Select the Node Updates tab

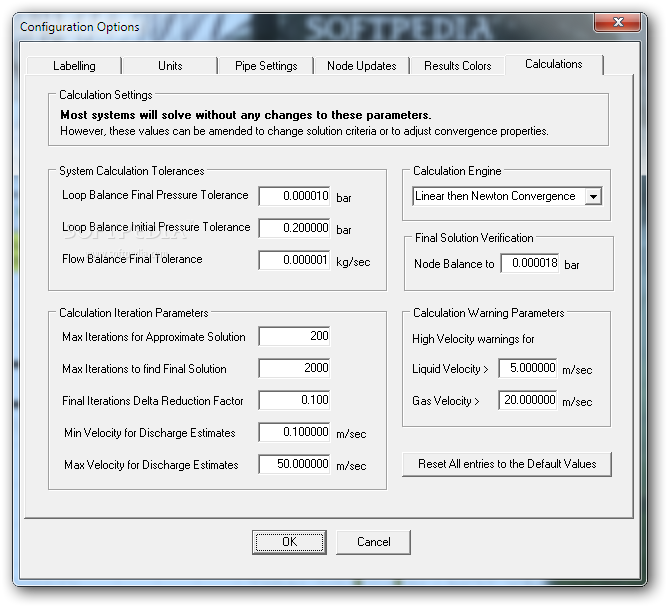point(361,66)
